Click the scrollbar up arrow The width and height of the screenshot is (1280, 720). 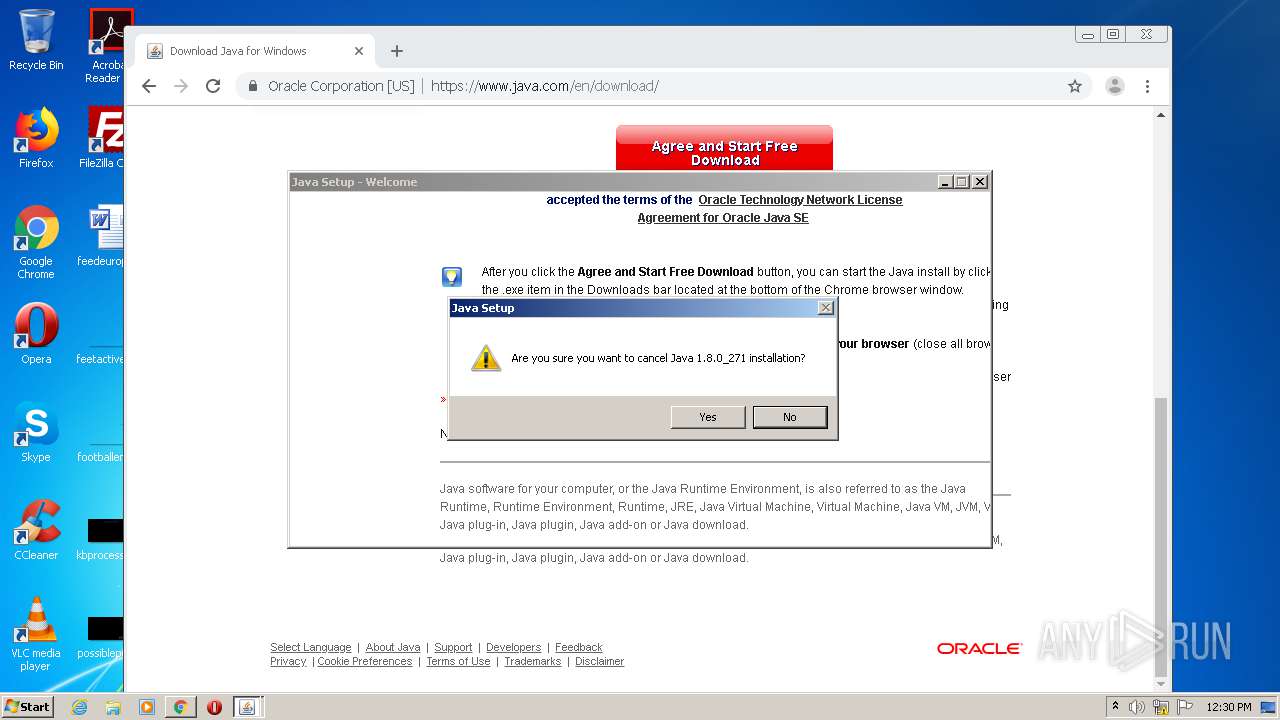[x=1161, y=115]
